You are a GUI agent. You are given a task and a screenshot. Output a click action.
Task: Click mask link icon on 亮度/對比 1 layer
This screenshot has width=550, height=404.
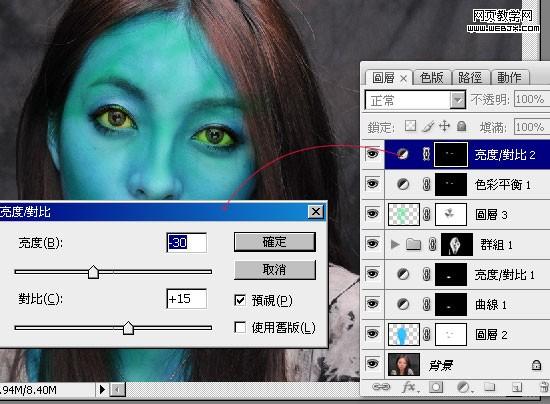[426, 274]
